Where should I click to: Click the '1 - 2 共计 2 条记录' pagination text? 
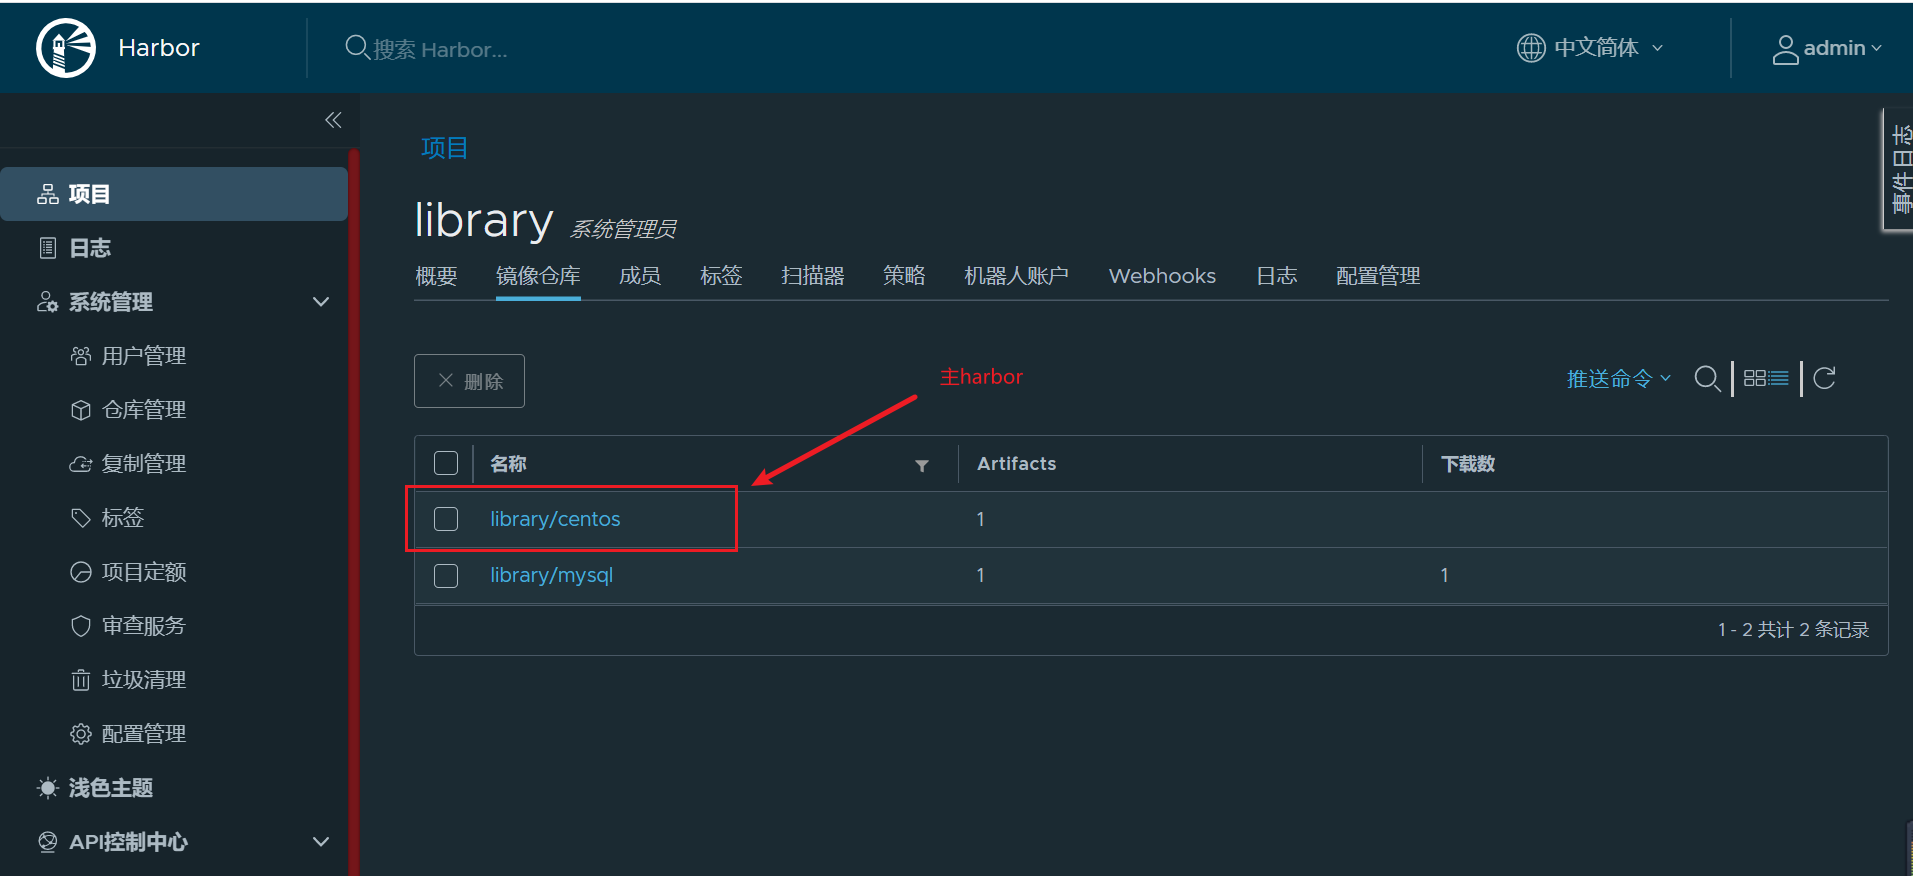[x=1793, y=630]
